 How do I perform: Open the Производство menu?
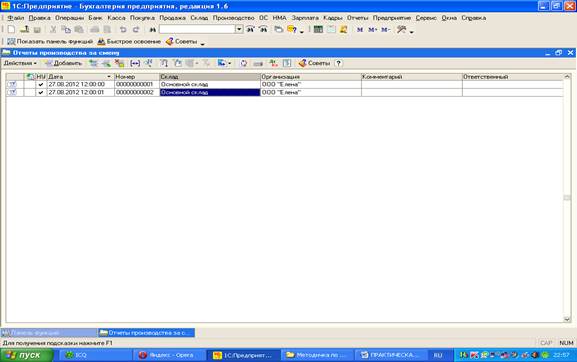pyautogui.click(x=233, y=18)
